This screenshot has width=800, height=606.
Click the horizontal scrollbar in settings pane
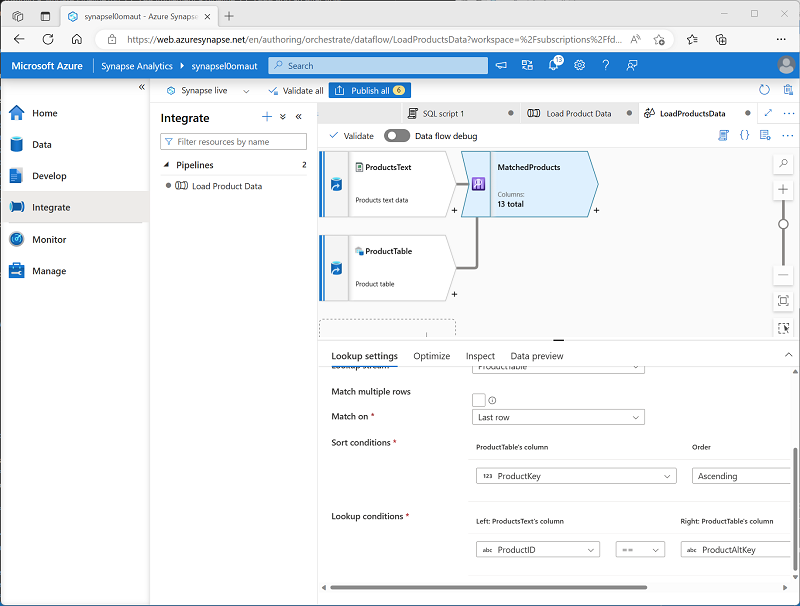488,587
